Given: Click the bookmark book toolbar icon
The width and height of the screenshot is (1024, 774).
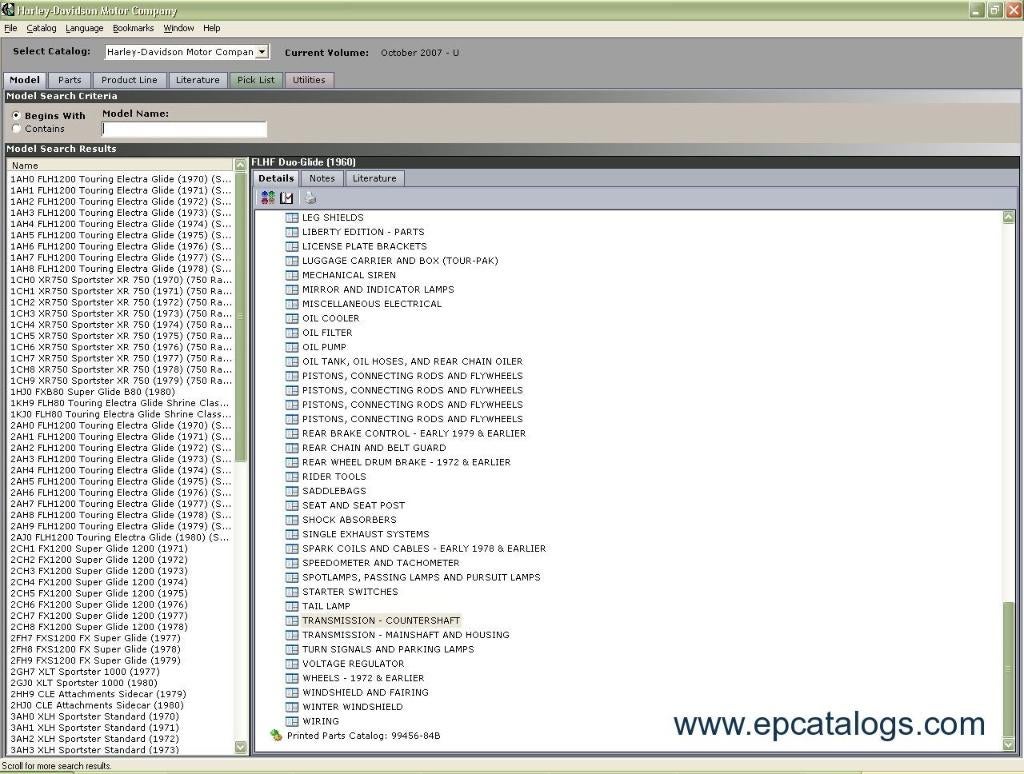Looking at the screenshot, I should coord(286,198).
